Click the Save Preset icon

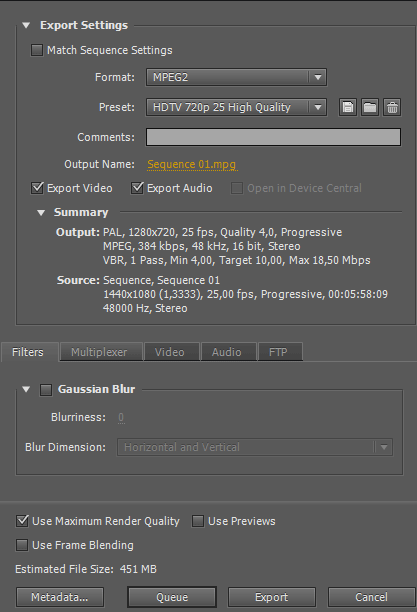[348, 107]
